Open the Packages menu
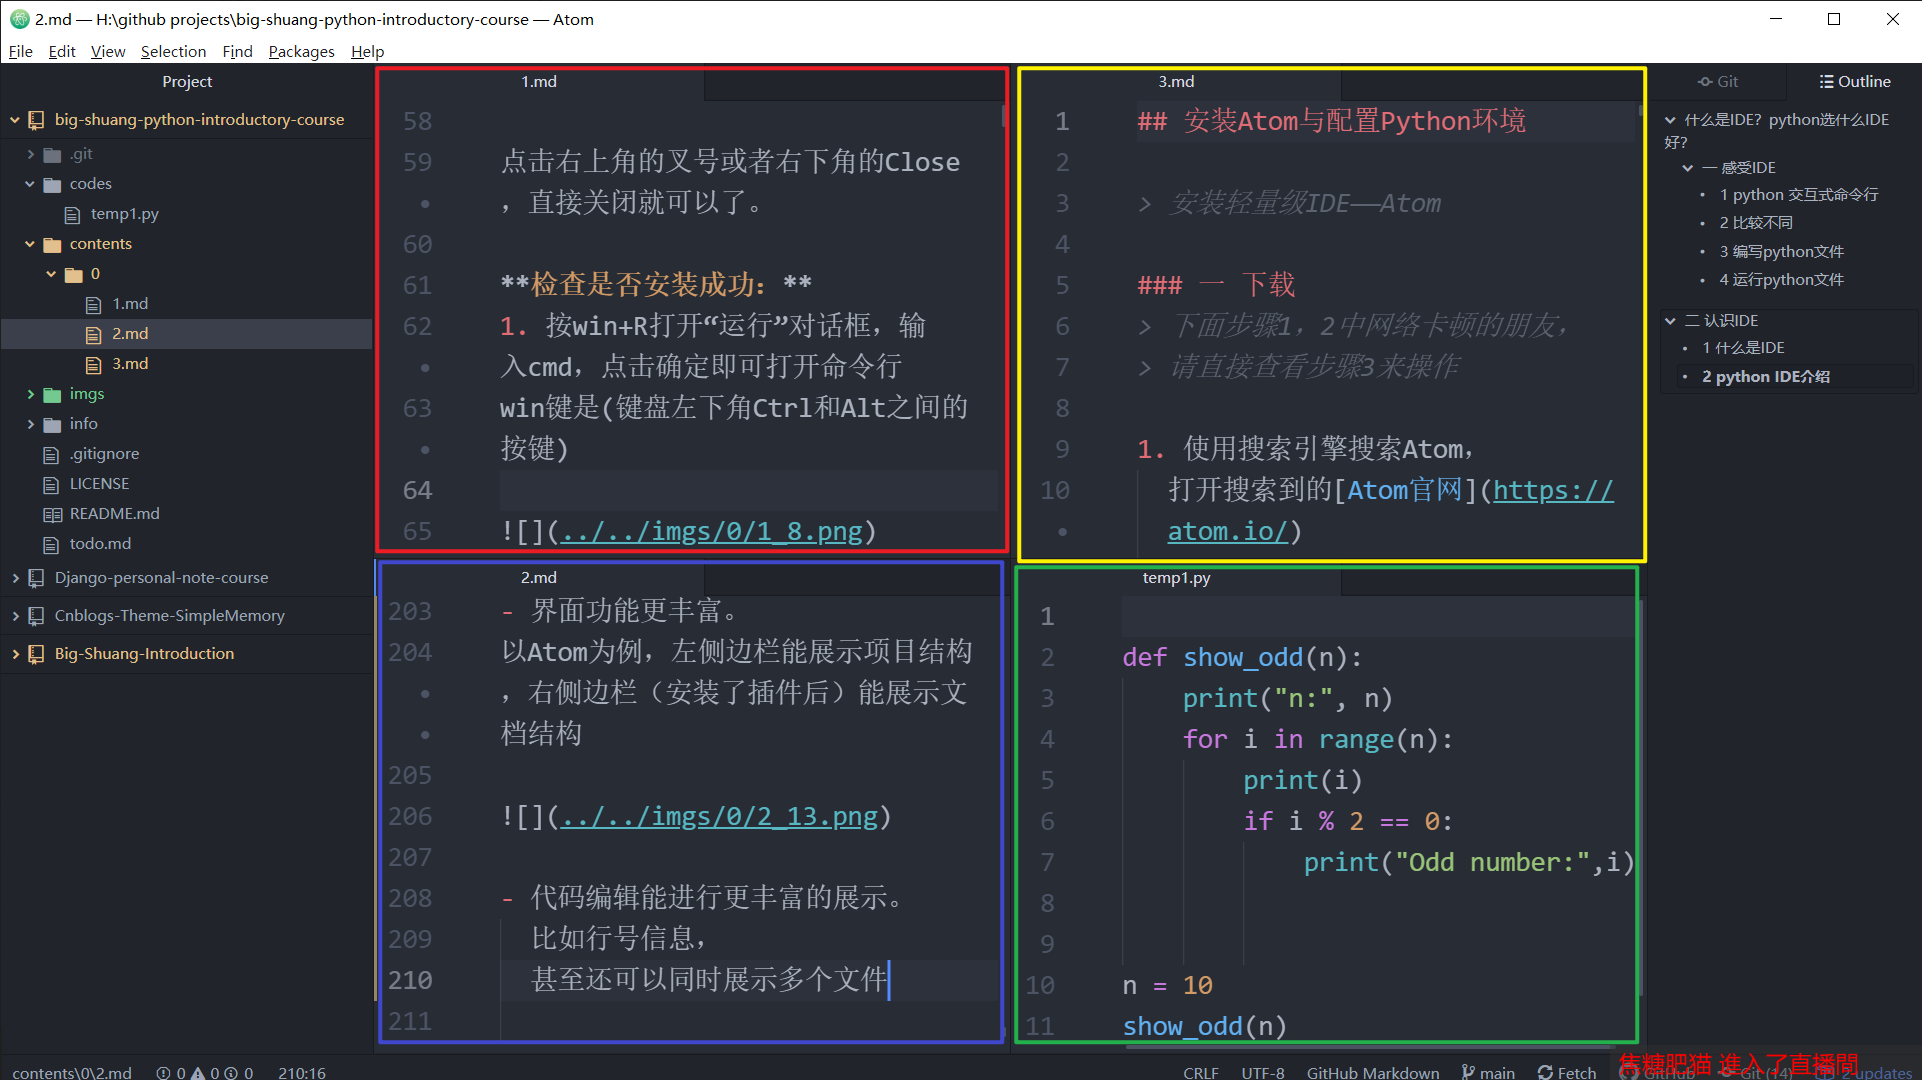The width and height of the screenshot is (1922, 1080). (x=301, y=51)
